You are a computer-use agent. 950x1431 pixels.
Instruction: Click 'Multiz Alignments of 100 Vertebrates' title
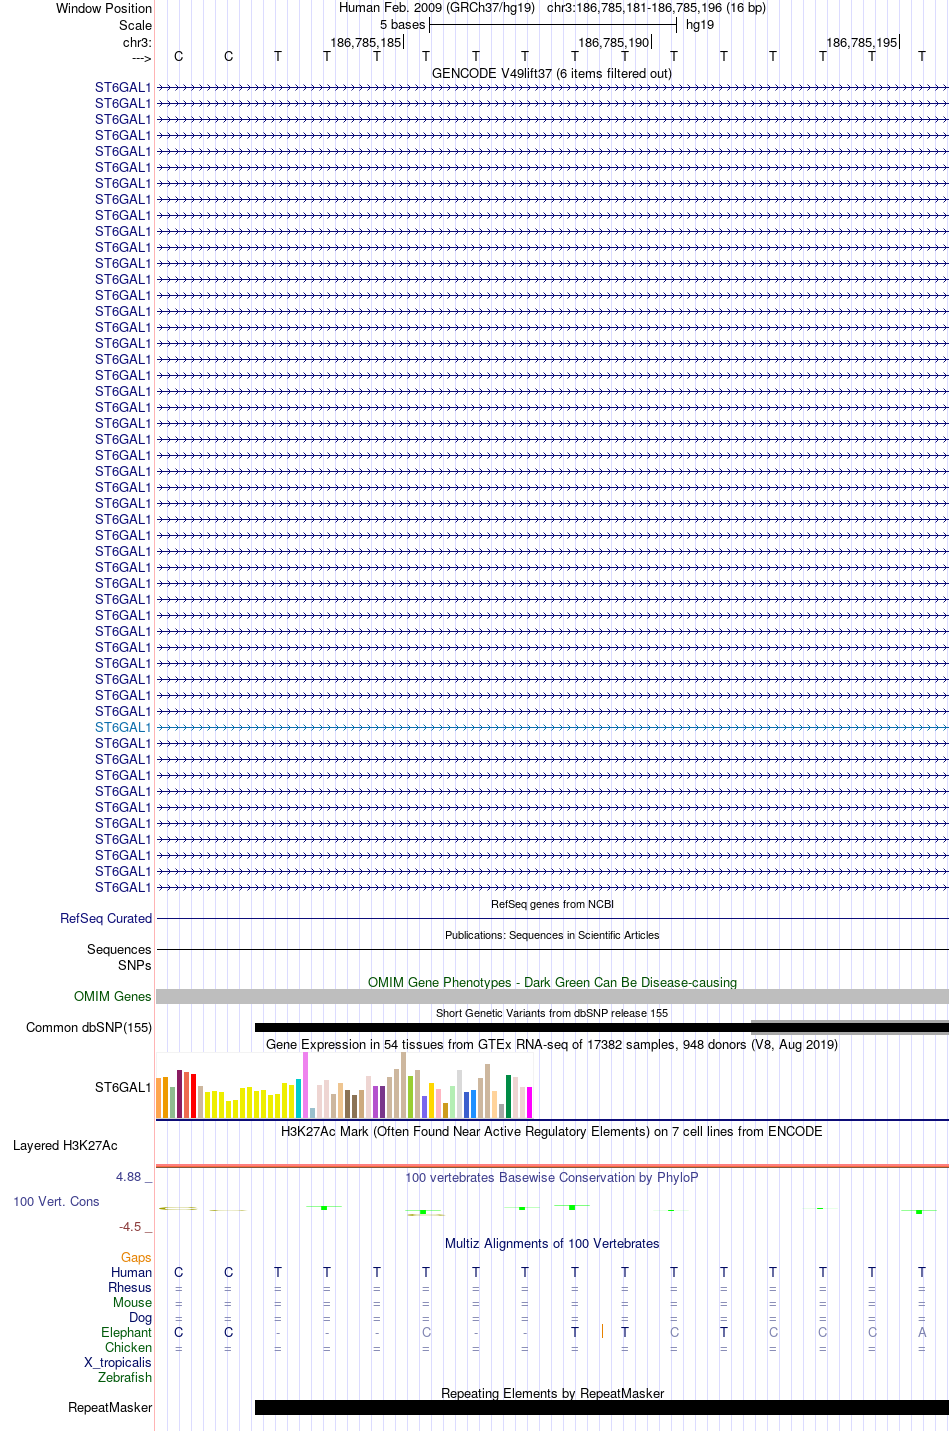pyautogui.click(x=552, y=1243)
